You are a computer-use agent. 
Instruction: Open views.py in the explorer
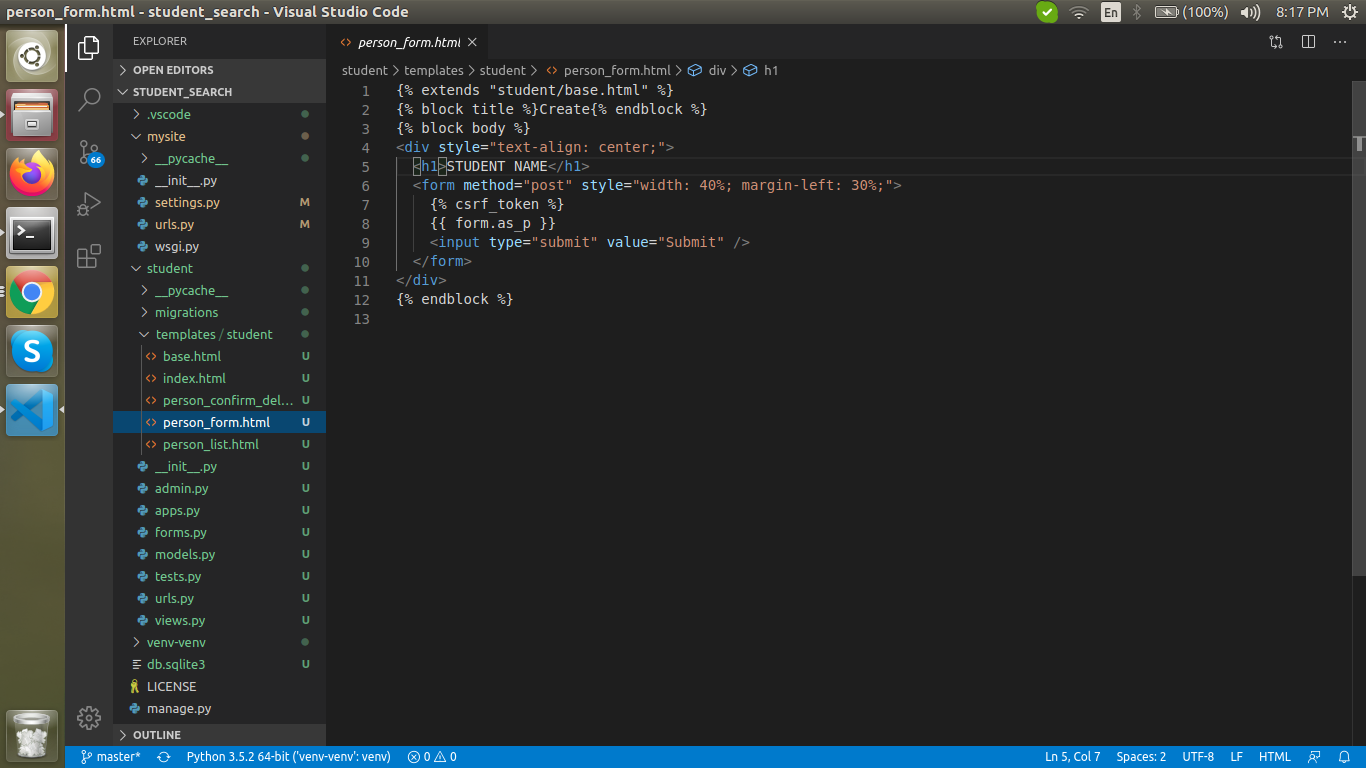[x=220, y=620]
